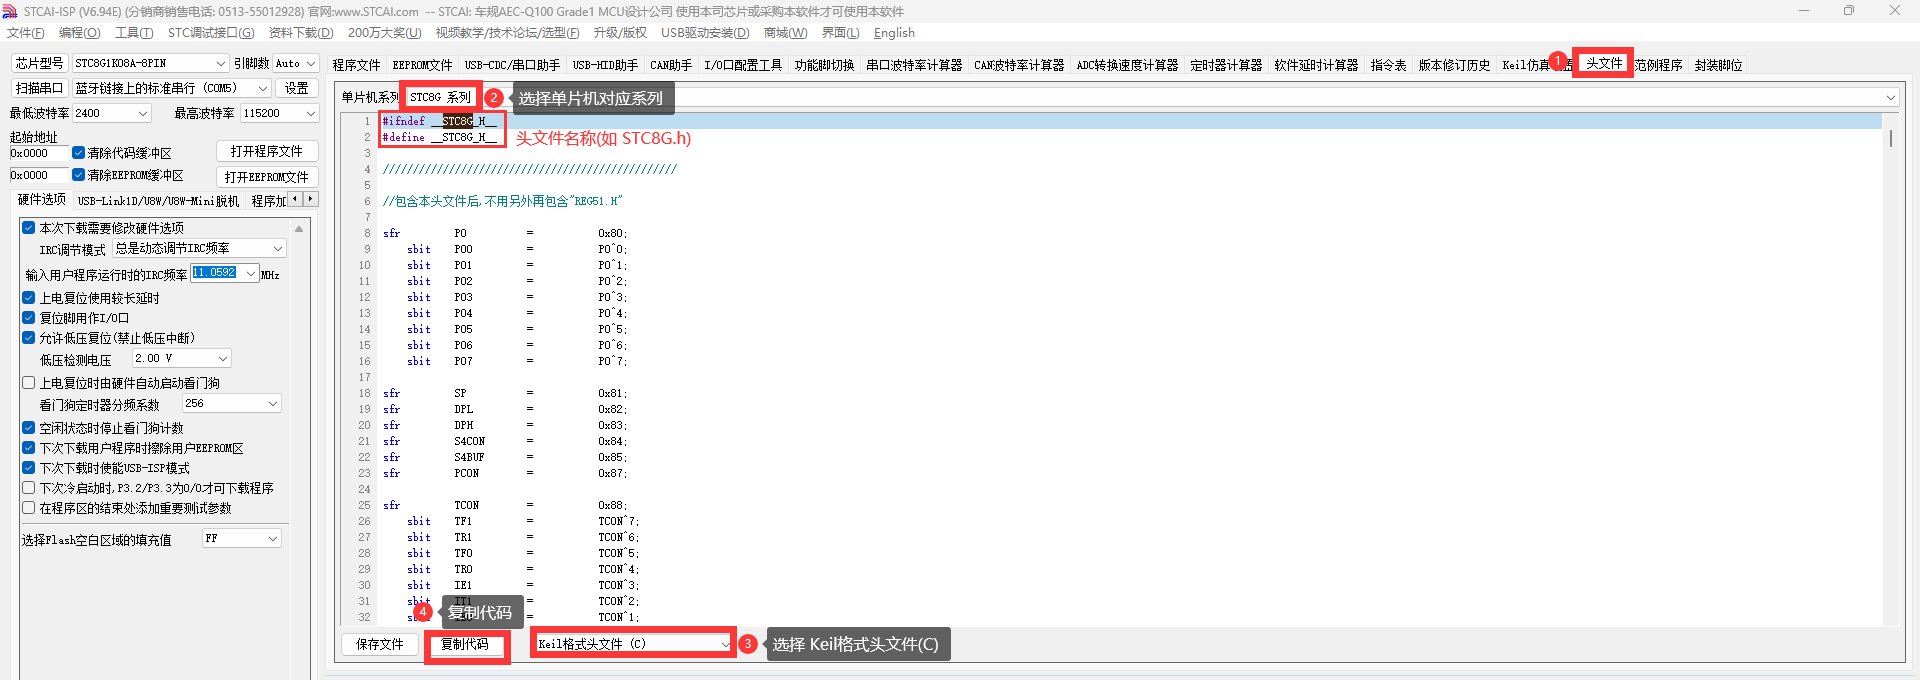The height and width of the screenshot is (680, 1920).
Task: Select the 头文件 tab
Action: (1604, 63)
